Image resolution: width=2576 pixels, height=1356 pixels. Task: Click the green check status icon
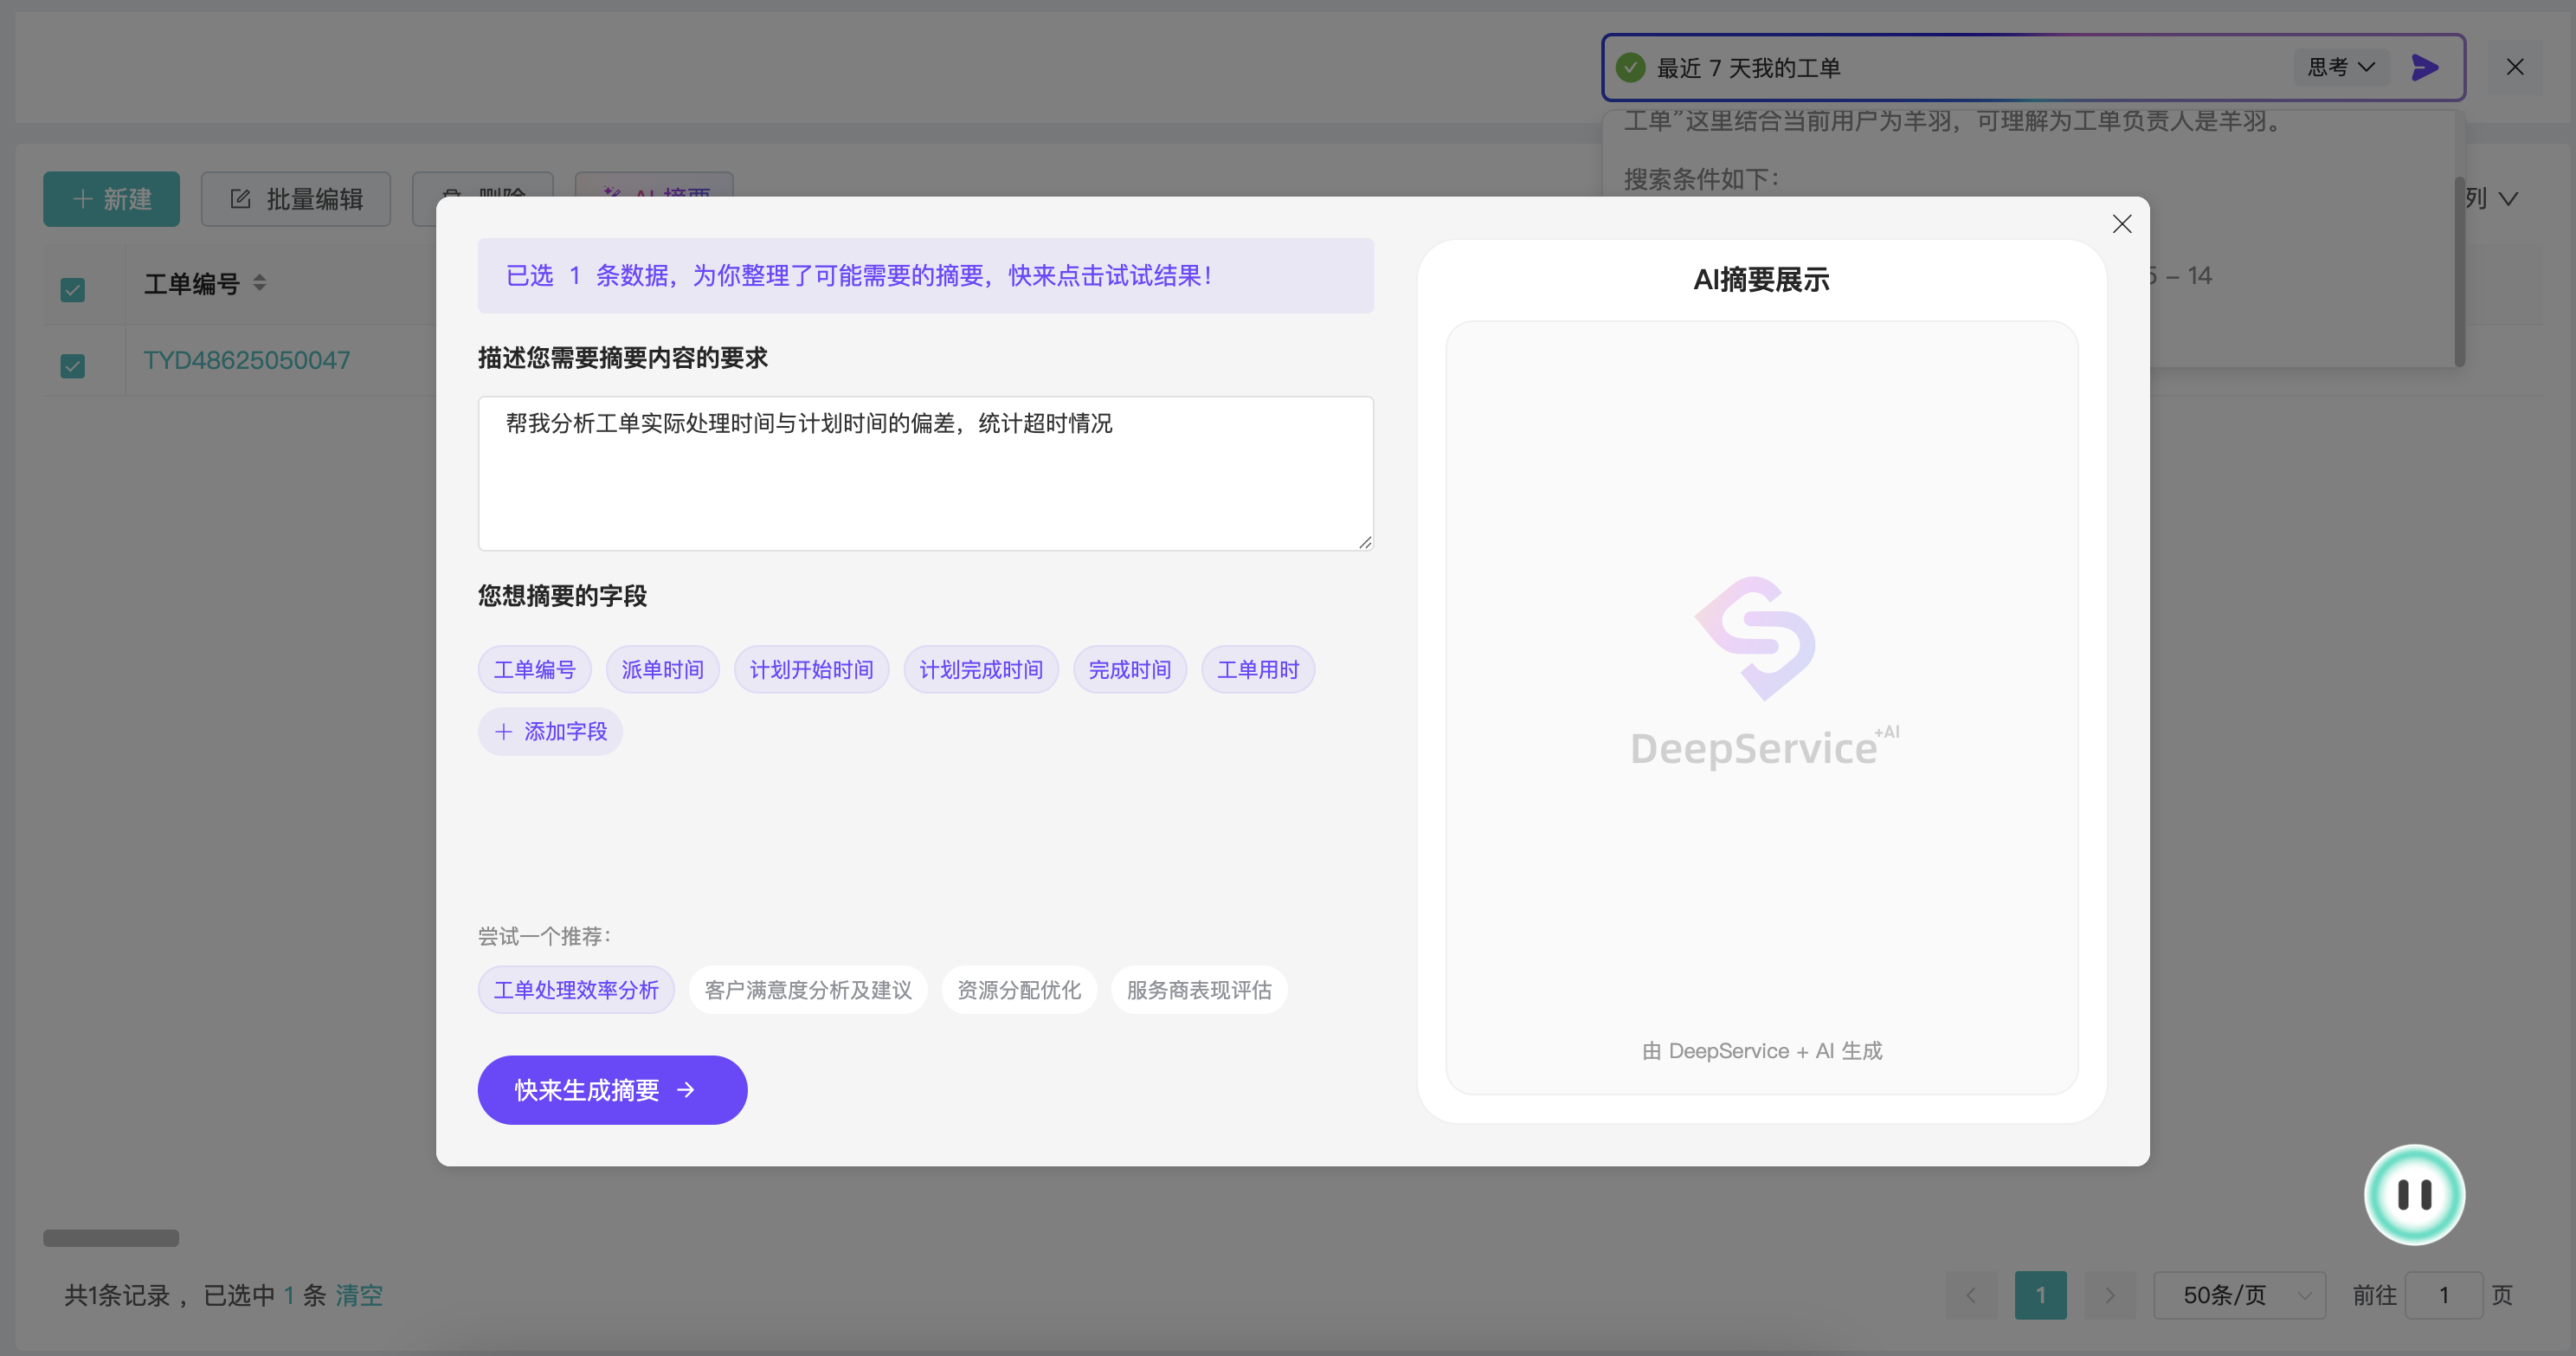point(1631,67)
